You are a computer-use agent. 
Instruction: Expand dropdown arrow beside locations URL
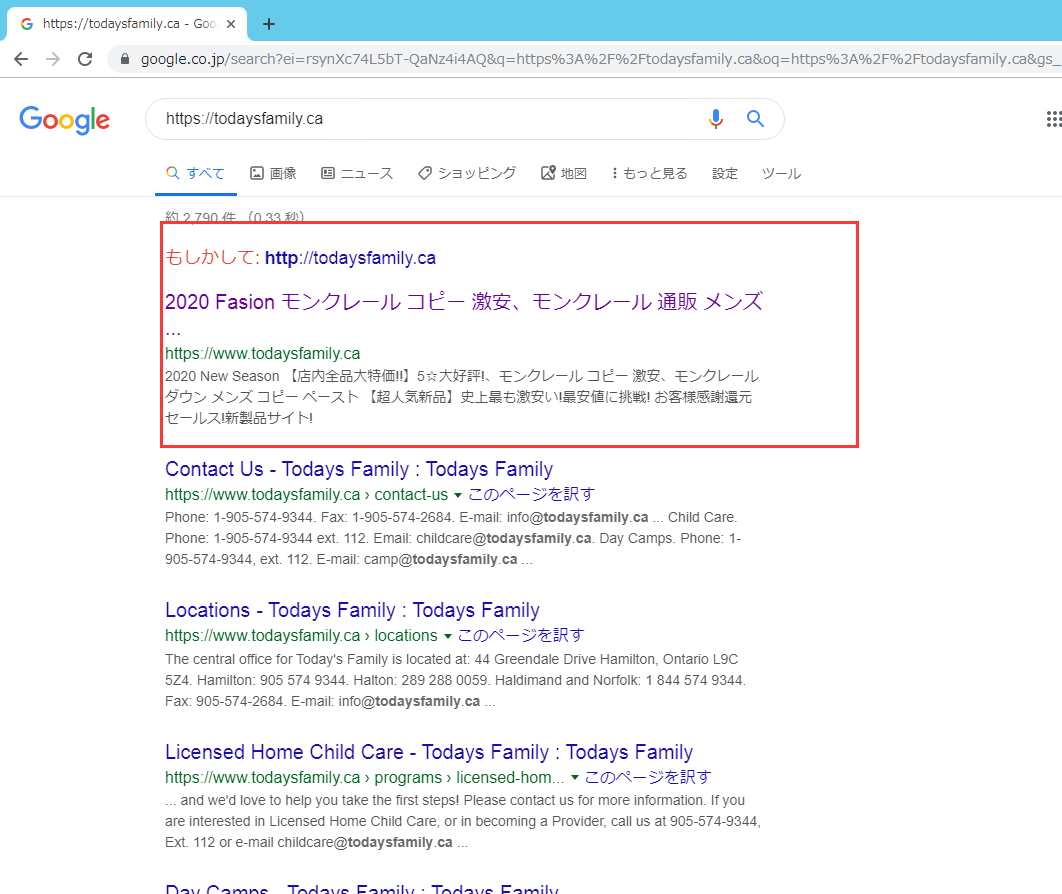[x=448, y=636]
